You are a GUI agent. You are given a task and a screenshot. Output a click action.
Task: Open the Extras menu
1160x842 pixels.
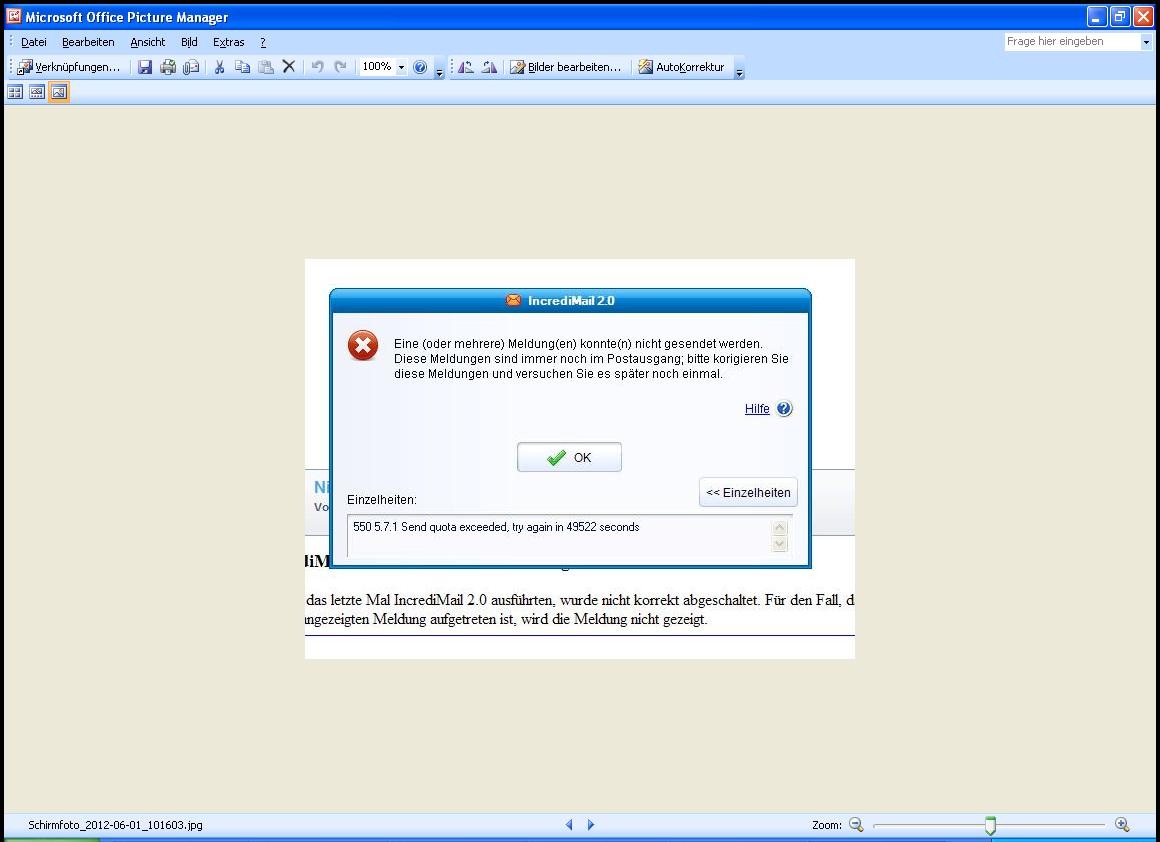click(228, 42)
